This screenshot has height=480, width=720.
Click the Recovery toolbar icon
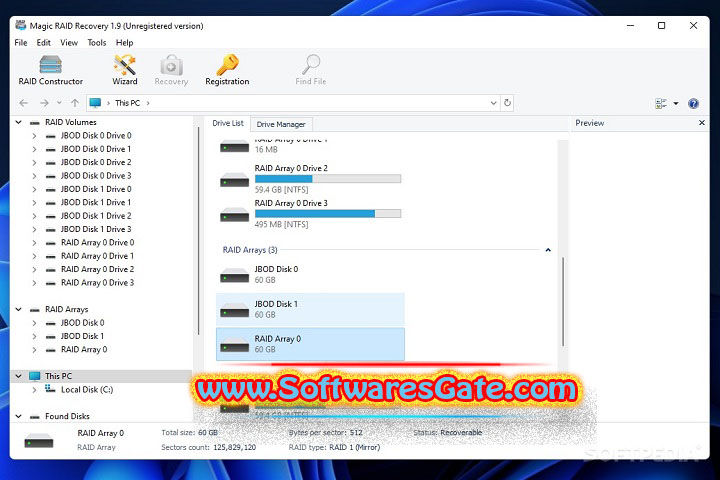pos(171,70)
